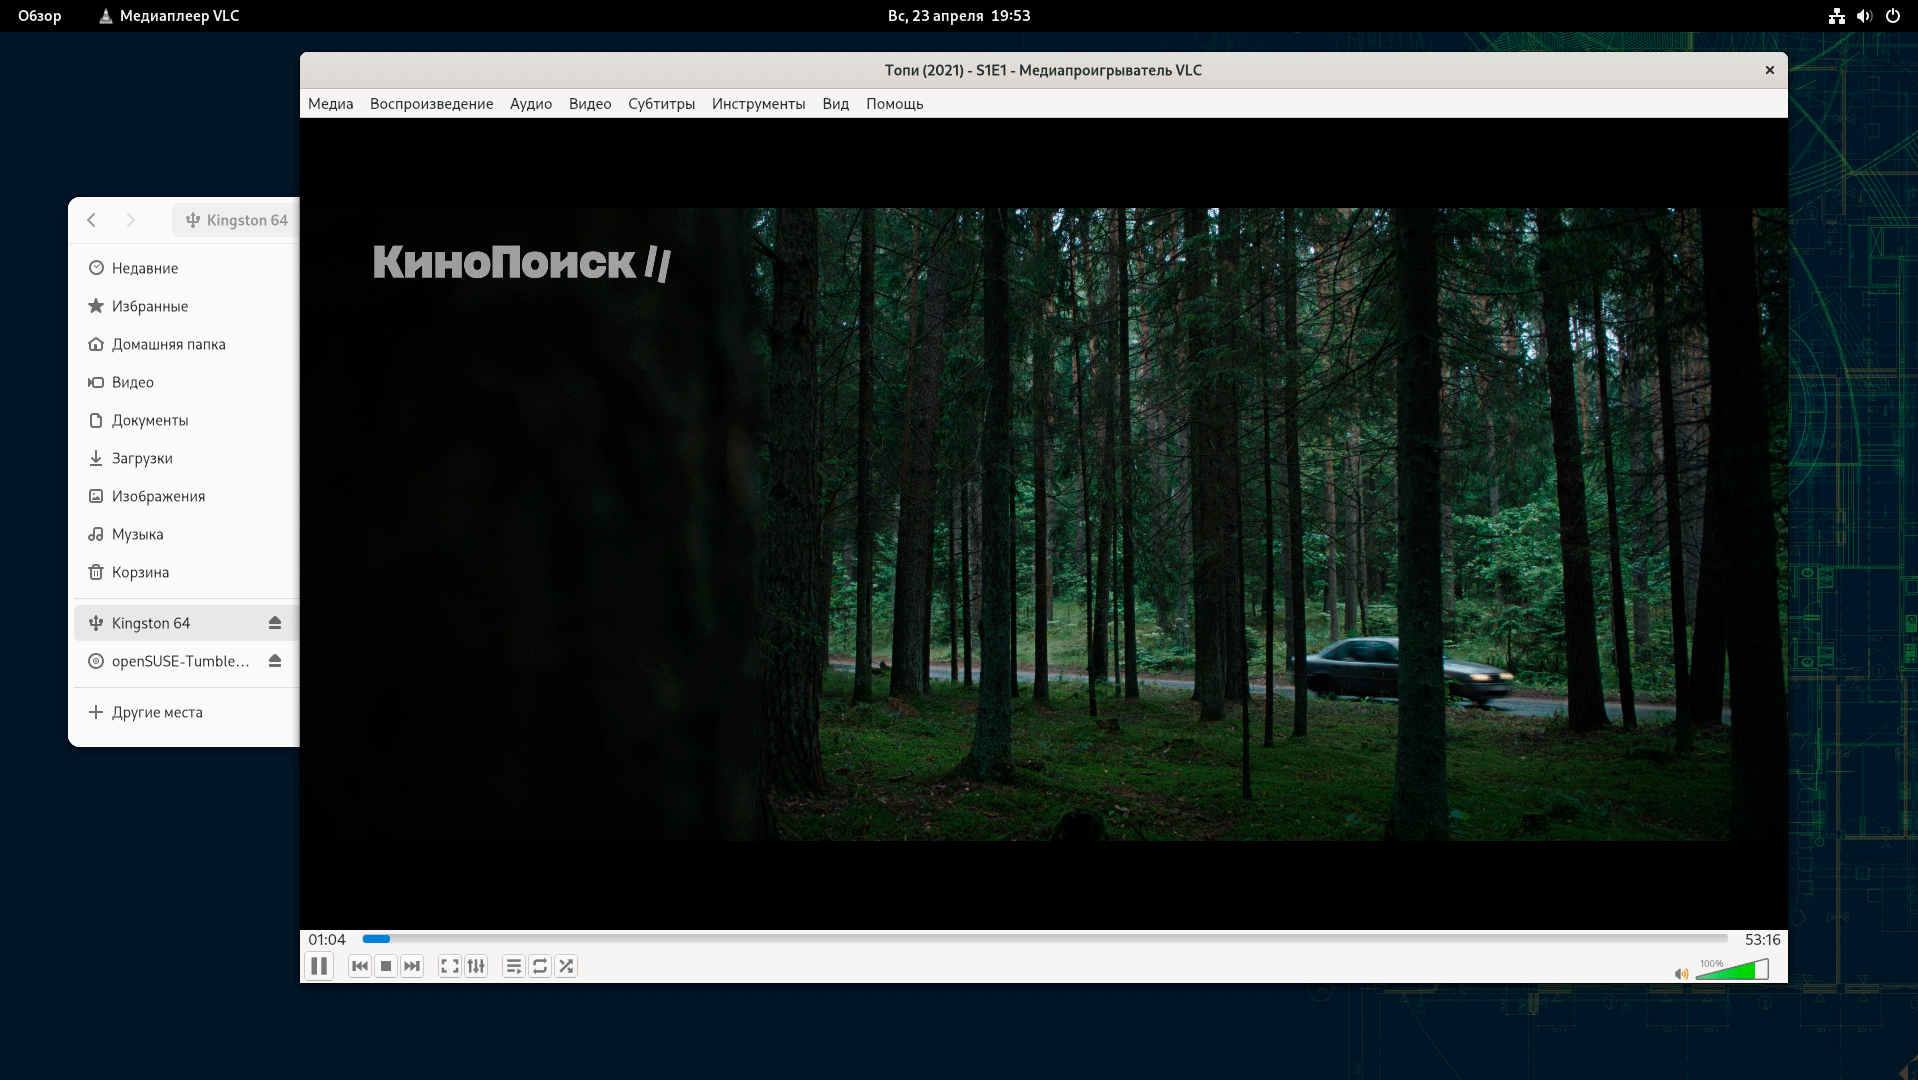Open Загрузки folder in sidebar

tap(142, 458)
